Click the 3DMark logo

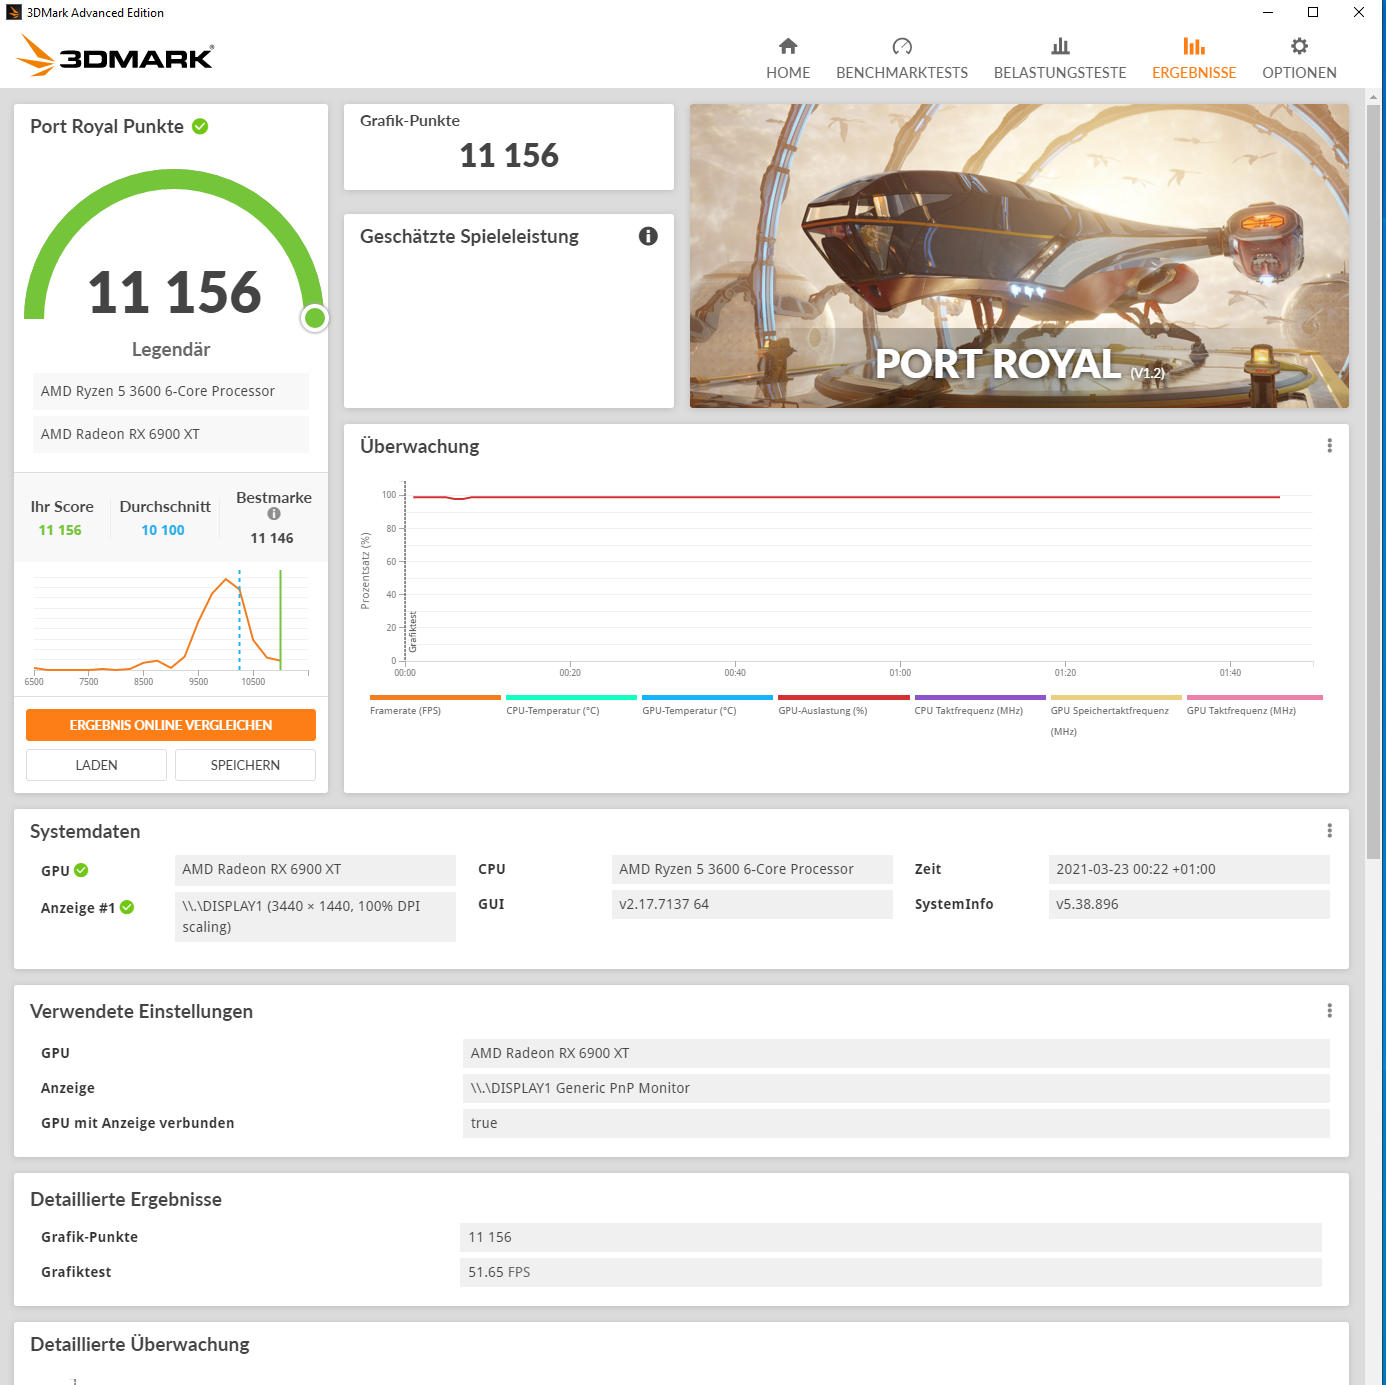click(x=115, y=56)
